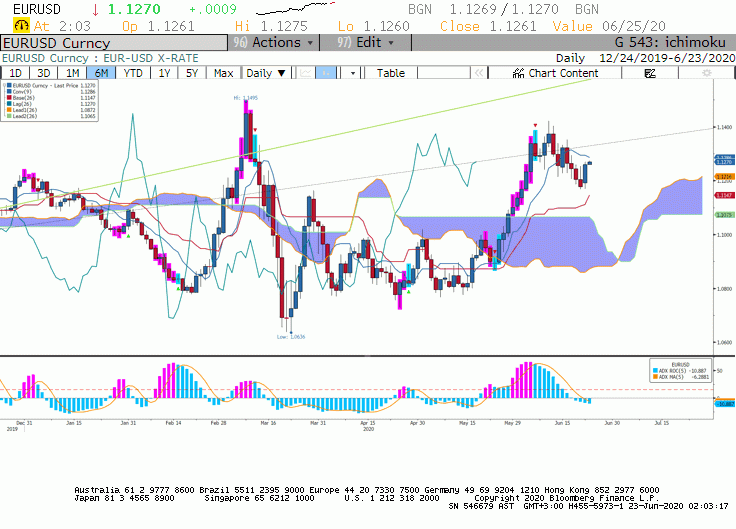
Task: Click ADX MA(5) legend entry in lower panel
Action: [680, 376]
